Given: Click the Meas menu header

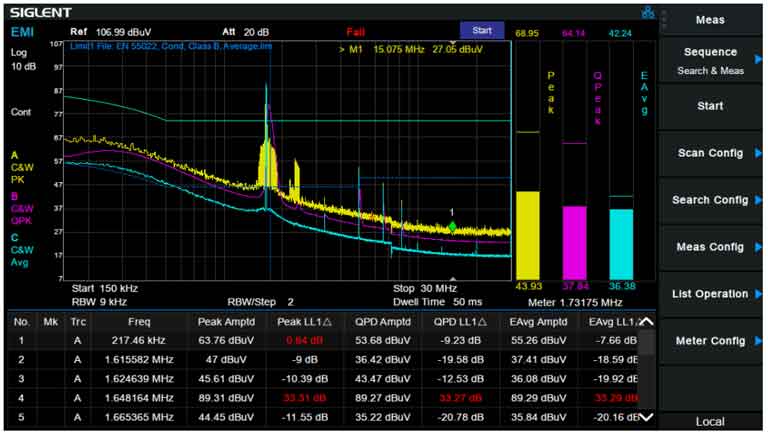Looking at the screenshot, I should (x=710, y=19).
